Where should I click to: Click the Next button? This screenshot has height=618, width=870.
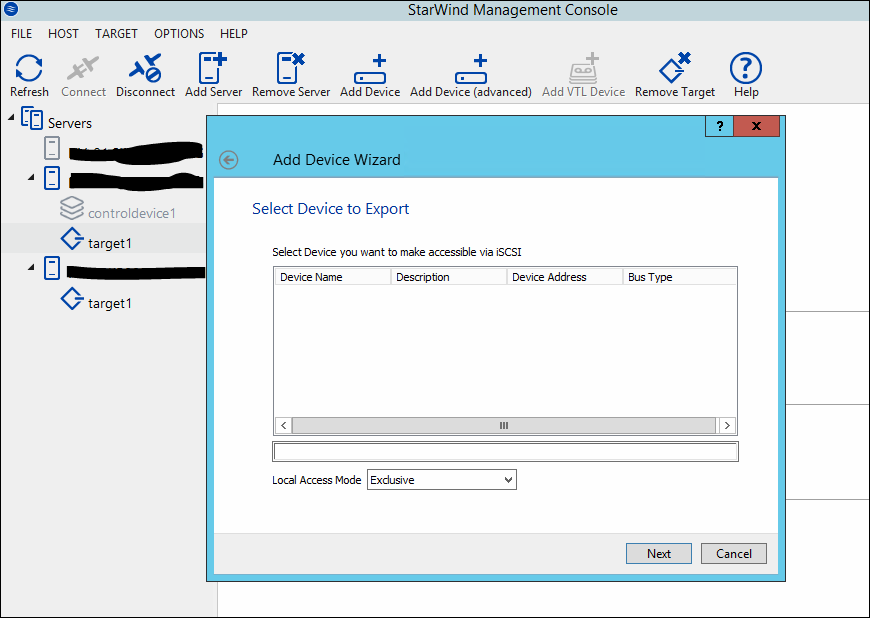pos(659,554)
